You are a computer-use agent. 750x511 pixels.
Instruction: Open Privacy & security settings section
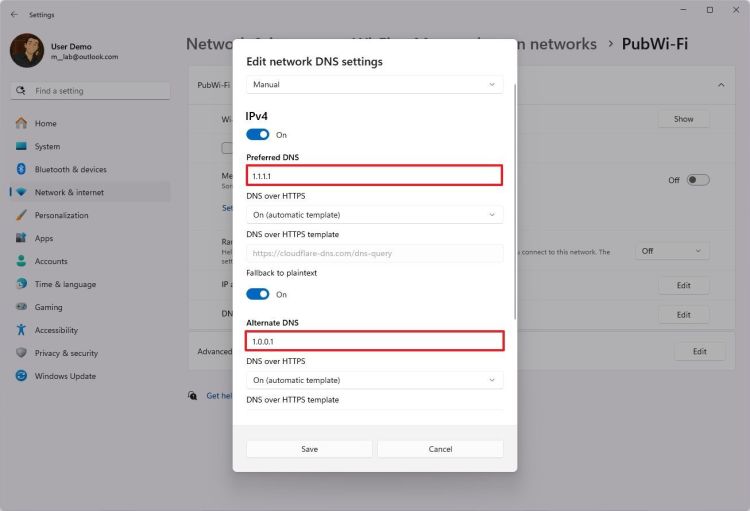pyautogui.click(x=66, y=353)
